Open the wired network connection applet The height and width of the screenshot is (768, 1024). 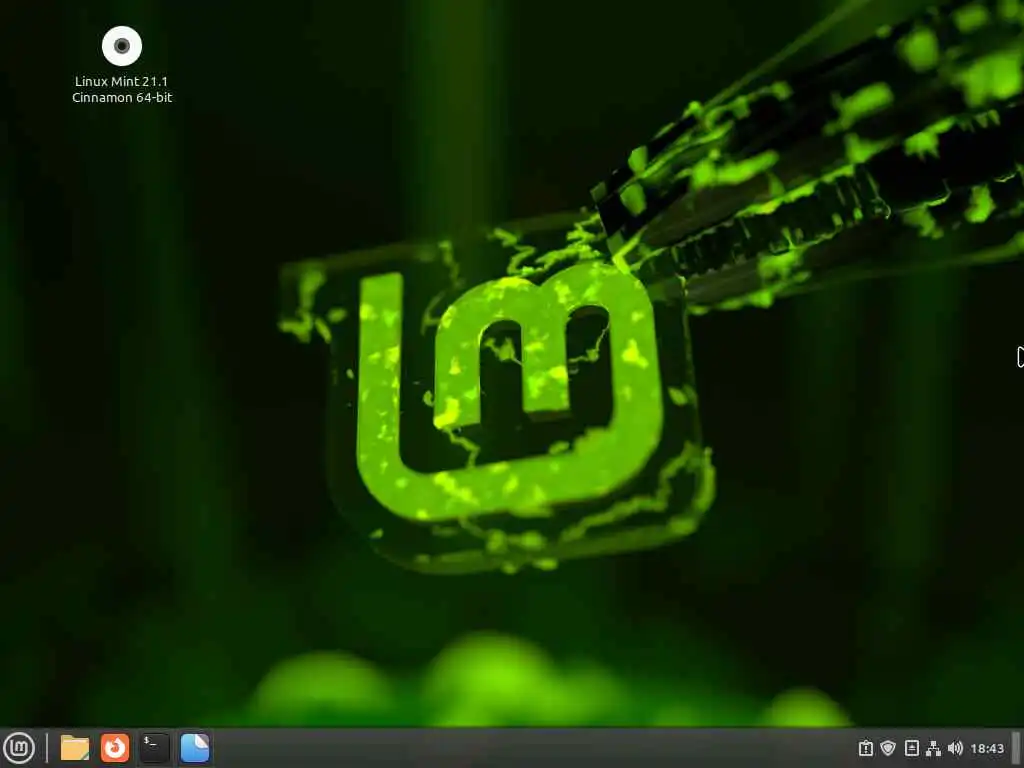tap(934, 748)
